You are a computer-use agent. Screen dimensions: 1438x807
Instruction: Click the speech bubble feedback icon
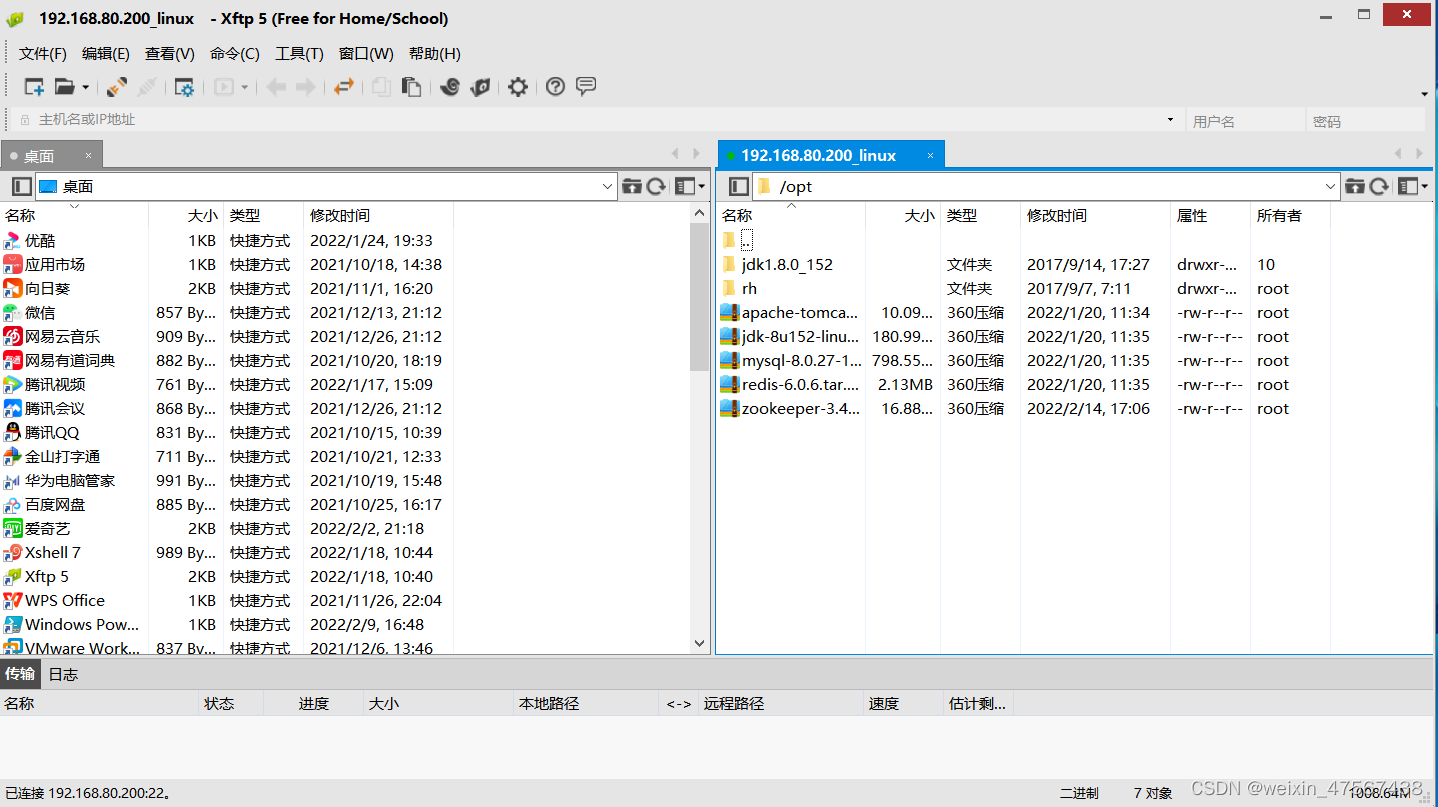586,87
